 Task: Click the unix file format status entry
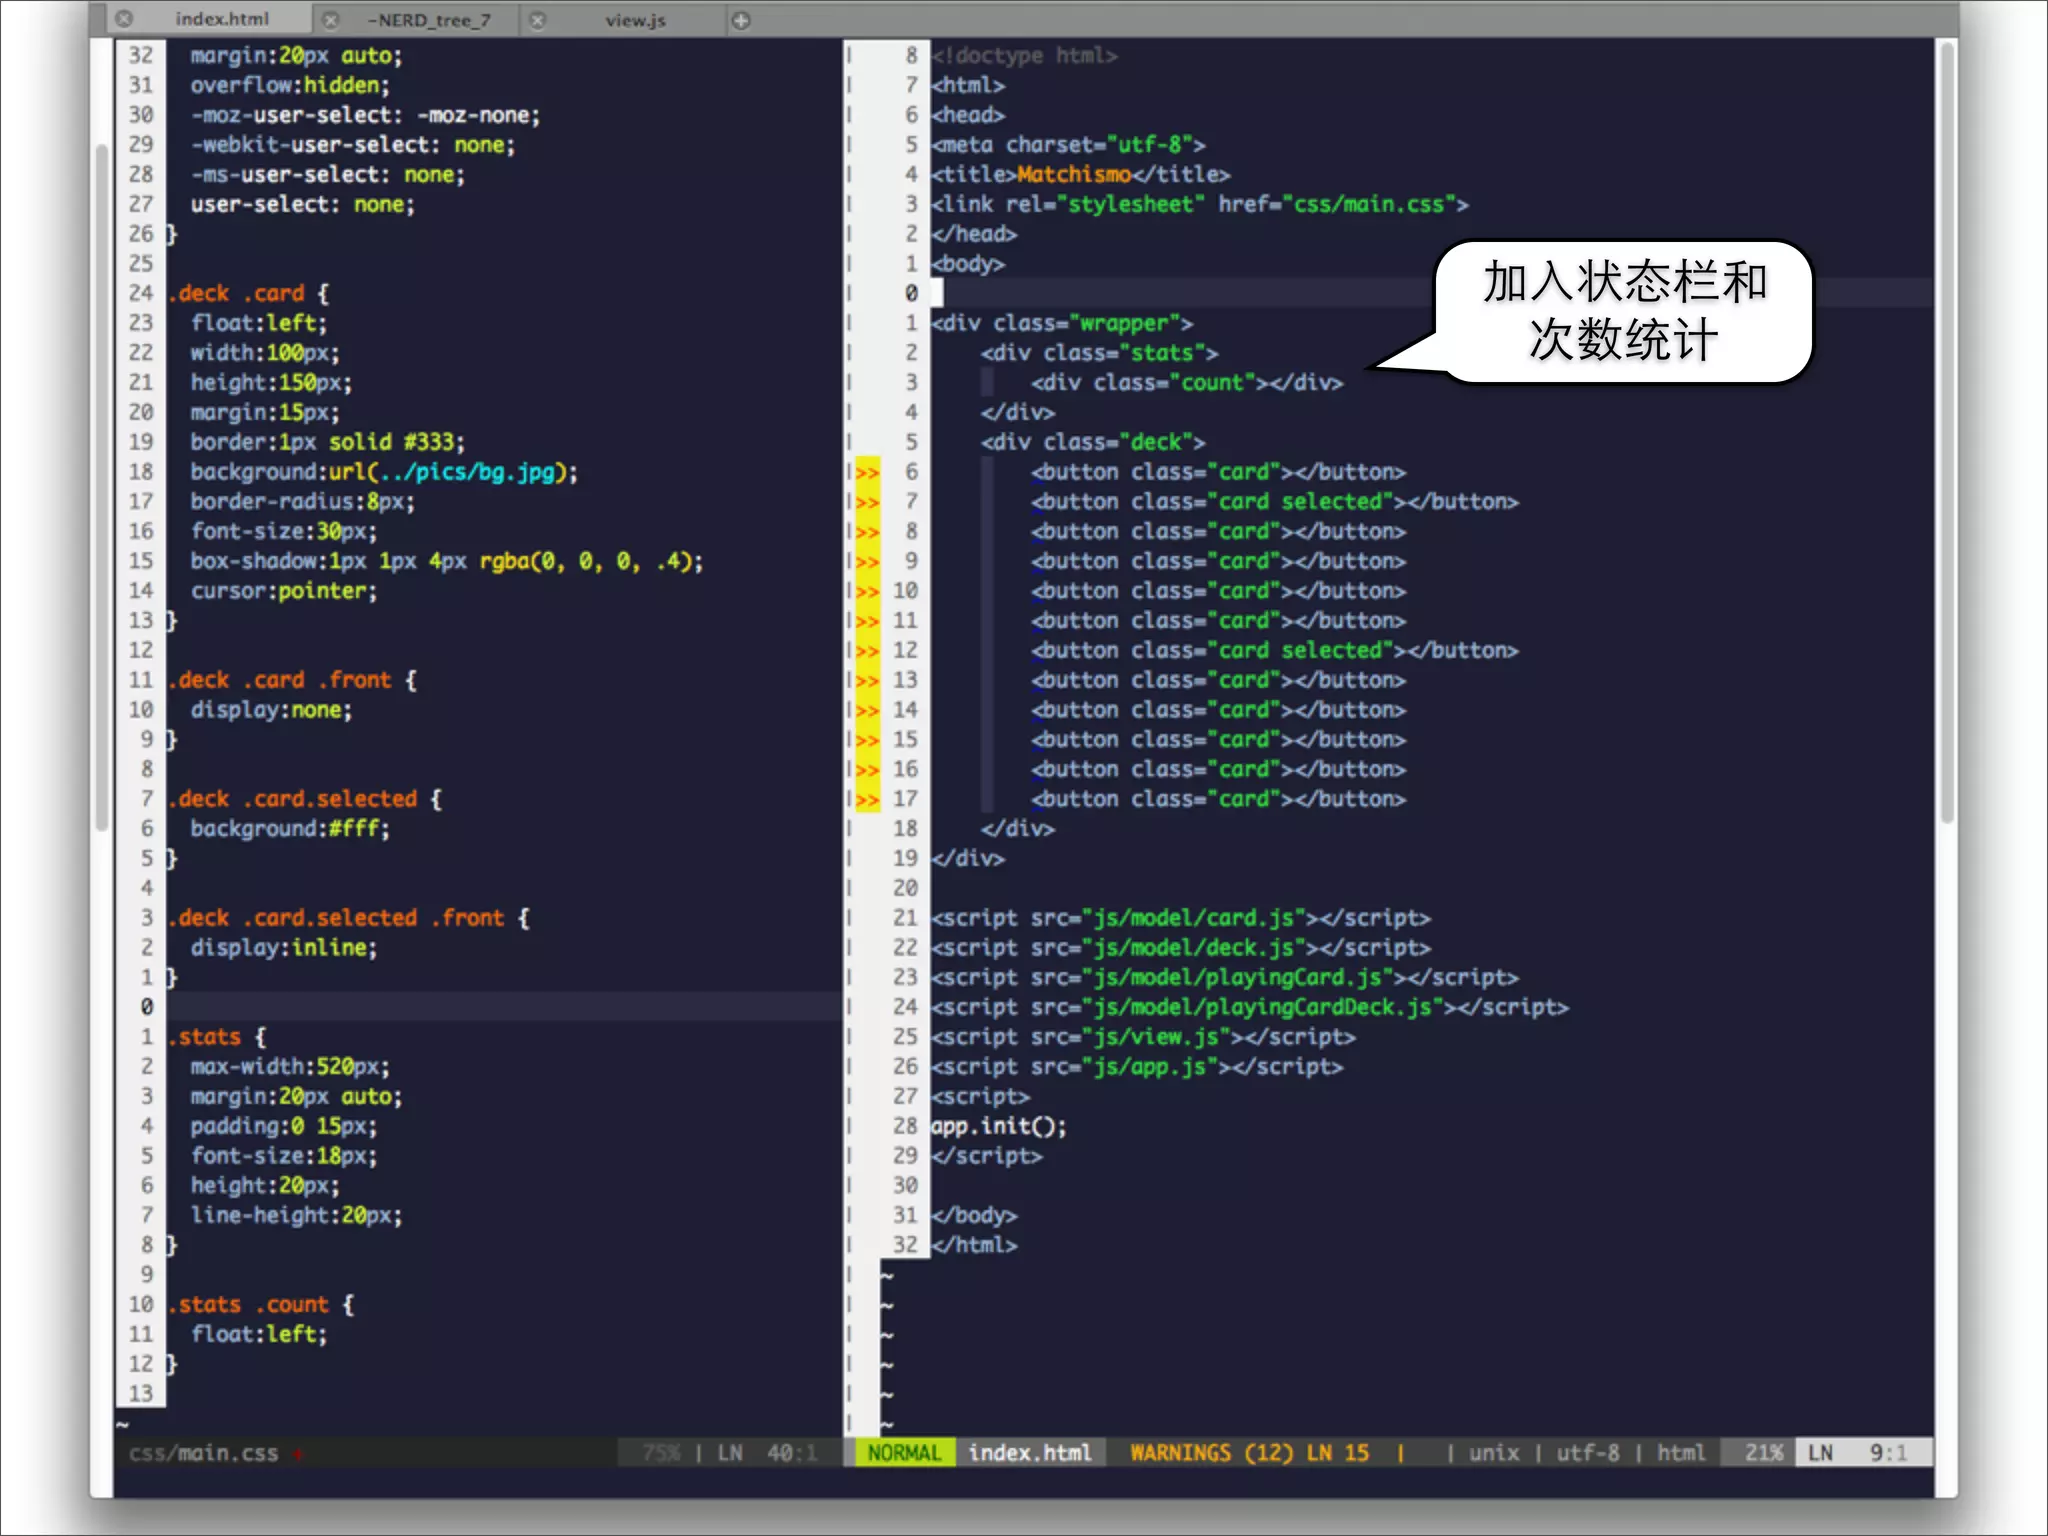(x=1494, y=1453)
